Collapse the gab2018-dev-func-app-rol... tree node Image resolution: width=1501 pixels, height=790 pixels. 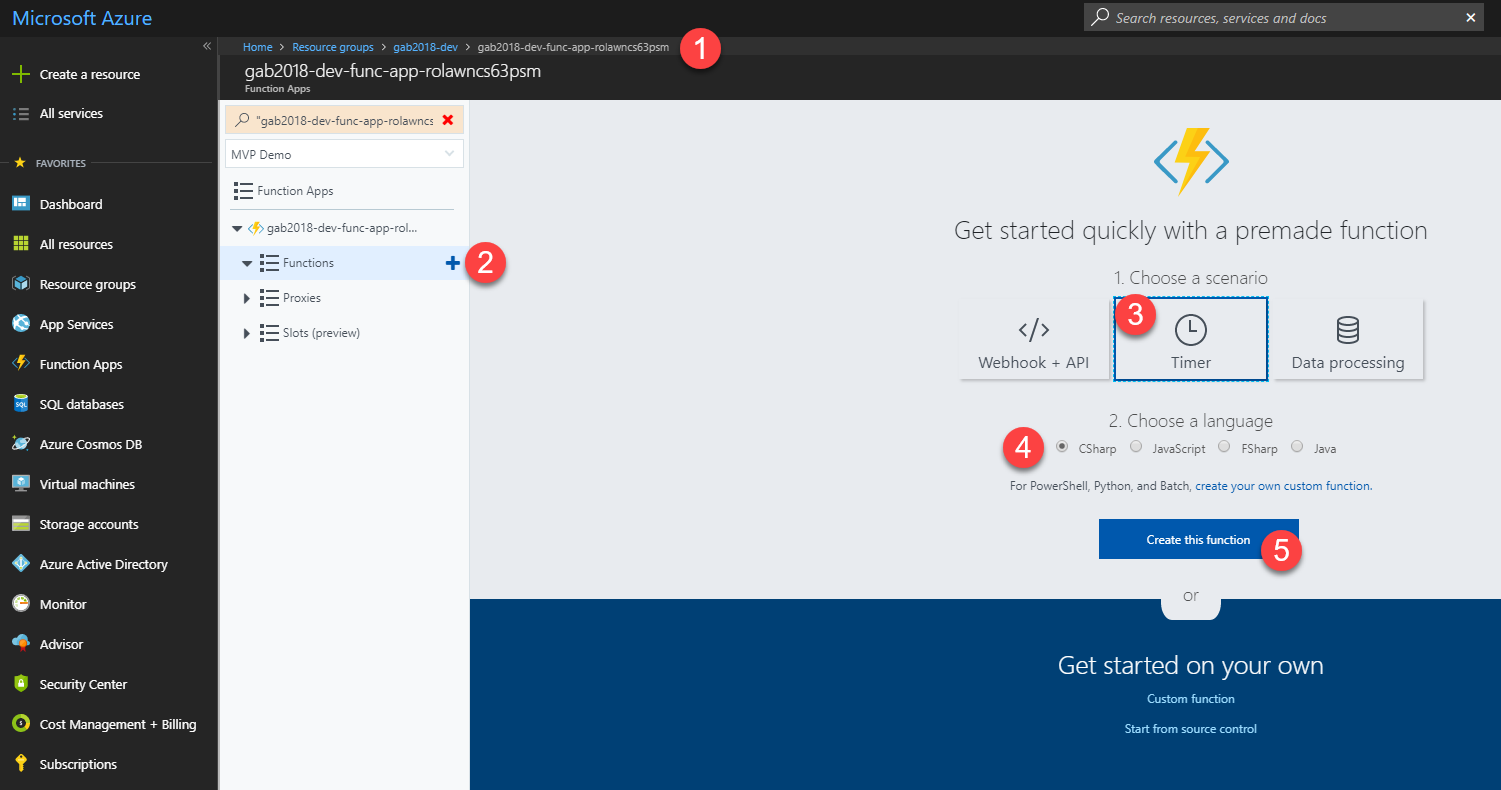pyautogui.click(x=237, y=228)
